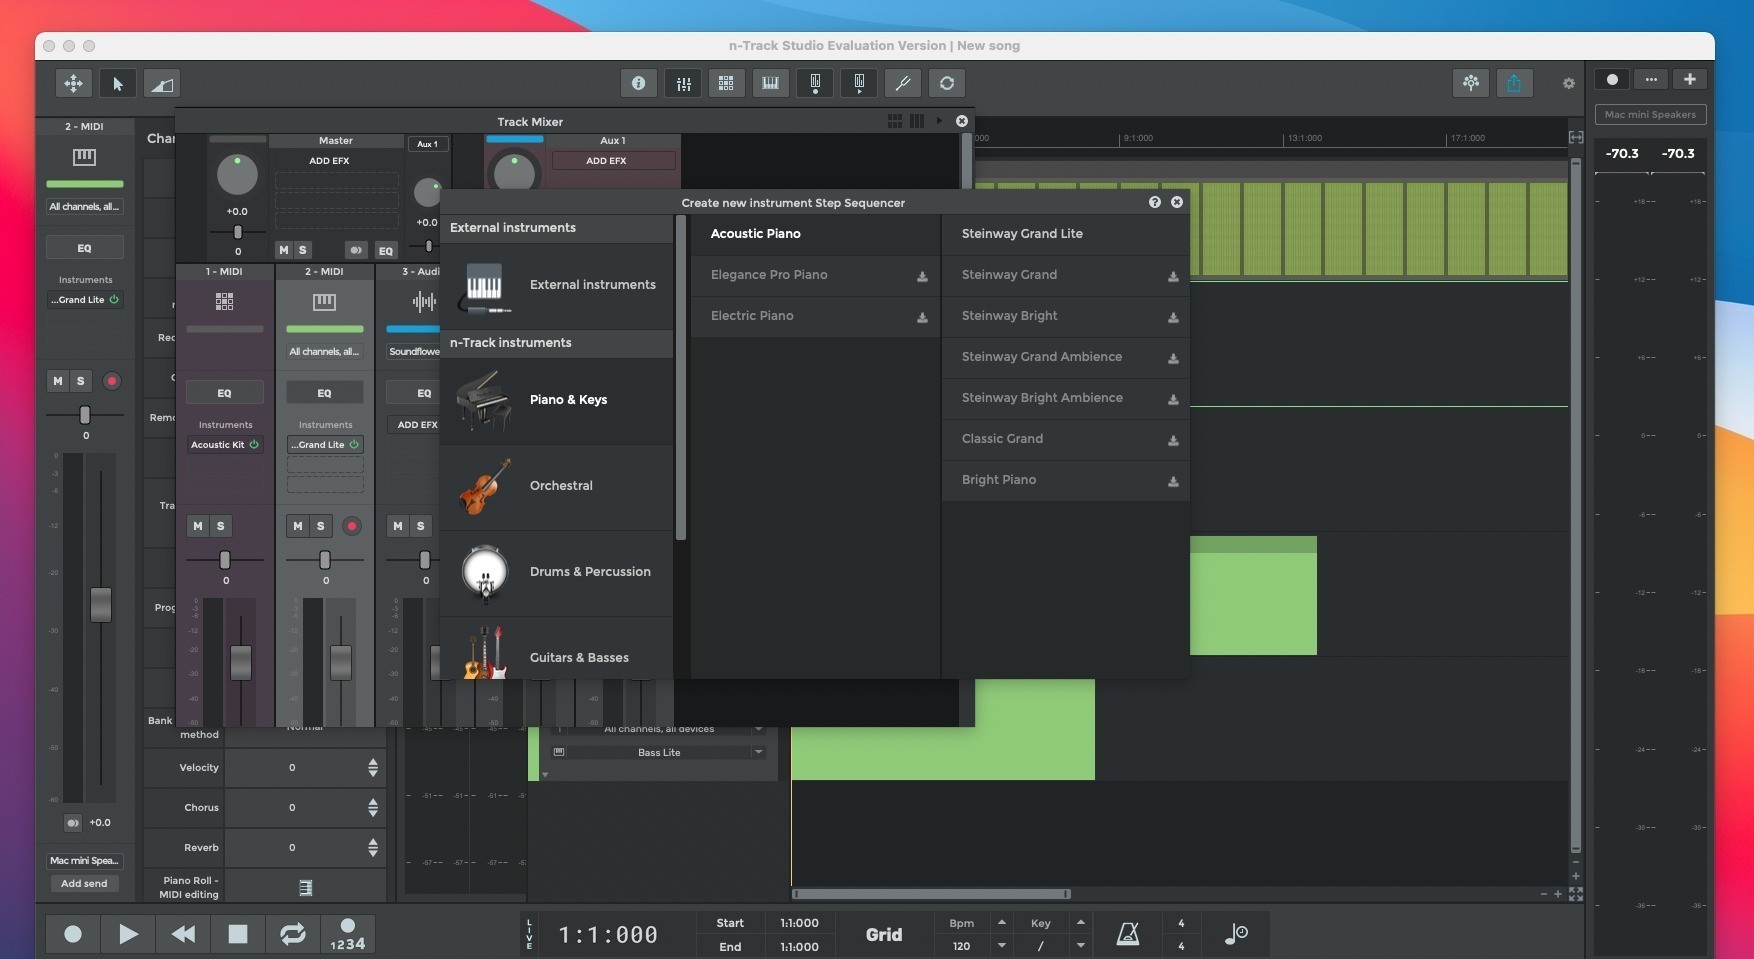Screen dimensions: 1754x959
Task: Toggle loop playback in transport
Action: 292,934
